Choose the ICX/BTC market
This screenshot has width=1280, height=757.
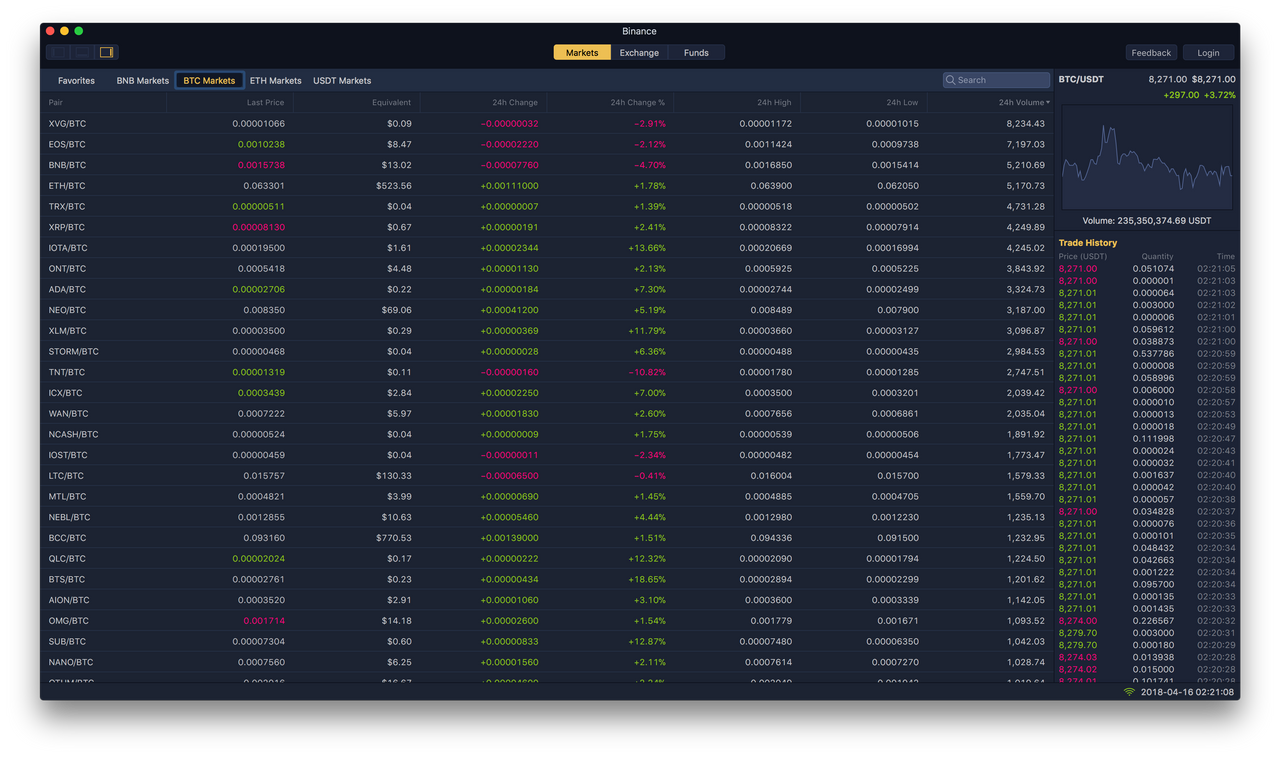coord(547,393)
